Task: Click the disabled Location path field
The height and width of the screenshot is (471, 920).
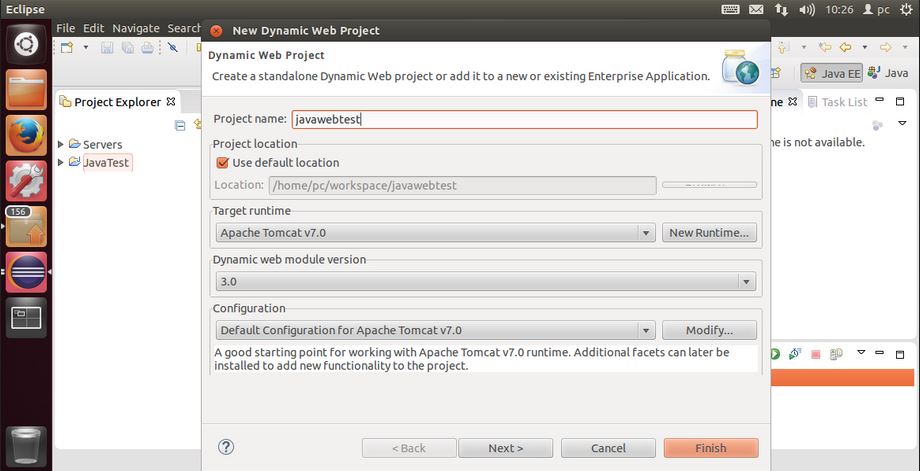Action: point(462,185)
